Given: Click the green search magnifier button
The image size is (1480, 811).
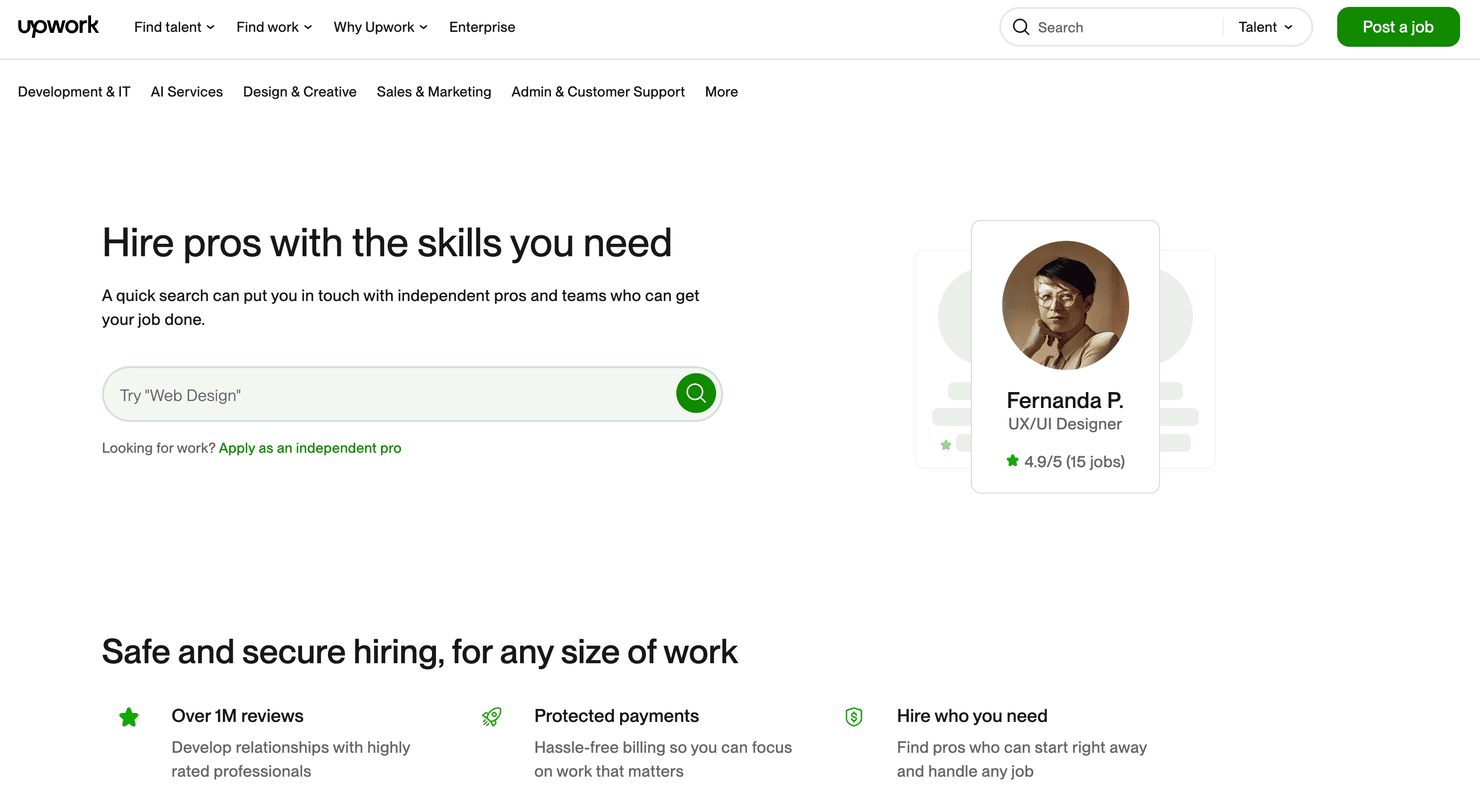Looking at the screenshot, I should click(x=696, y=393).
